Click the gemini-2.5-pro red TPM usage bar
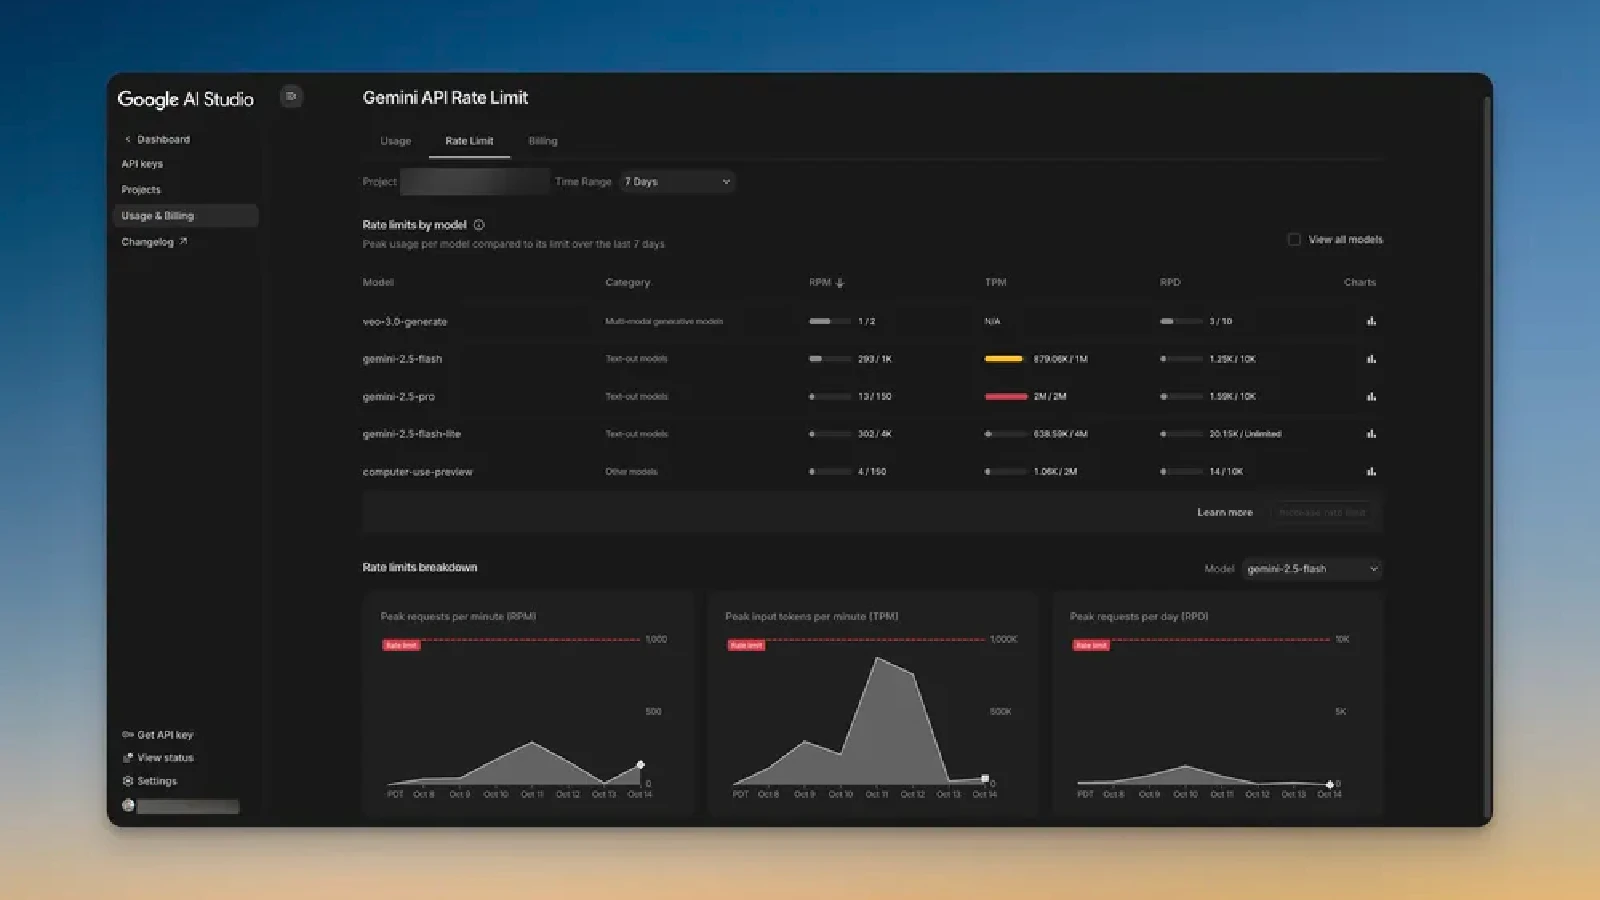Screen dimensions: 1600x900 [1006, 397]
